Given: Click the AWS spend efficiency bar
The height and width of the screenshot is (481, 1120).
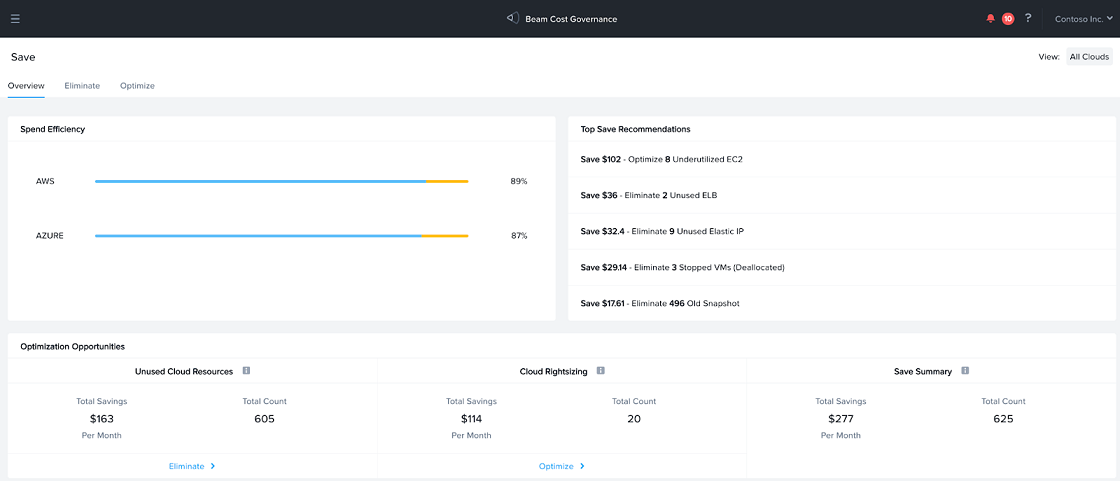Looking at the screenshot, I should pyautogui.click(x=281, y=181).
